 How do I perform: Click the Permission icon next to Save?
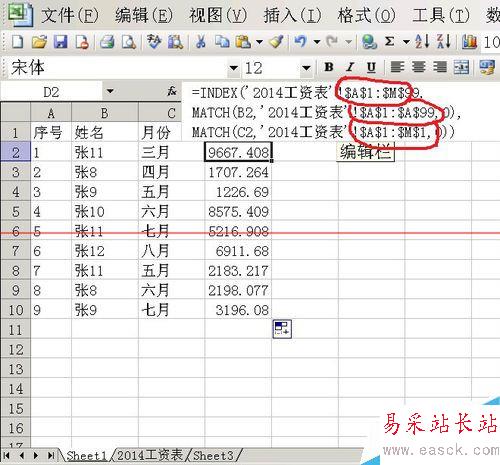click(82, 42)
